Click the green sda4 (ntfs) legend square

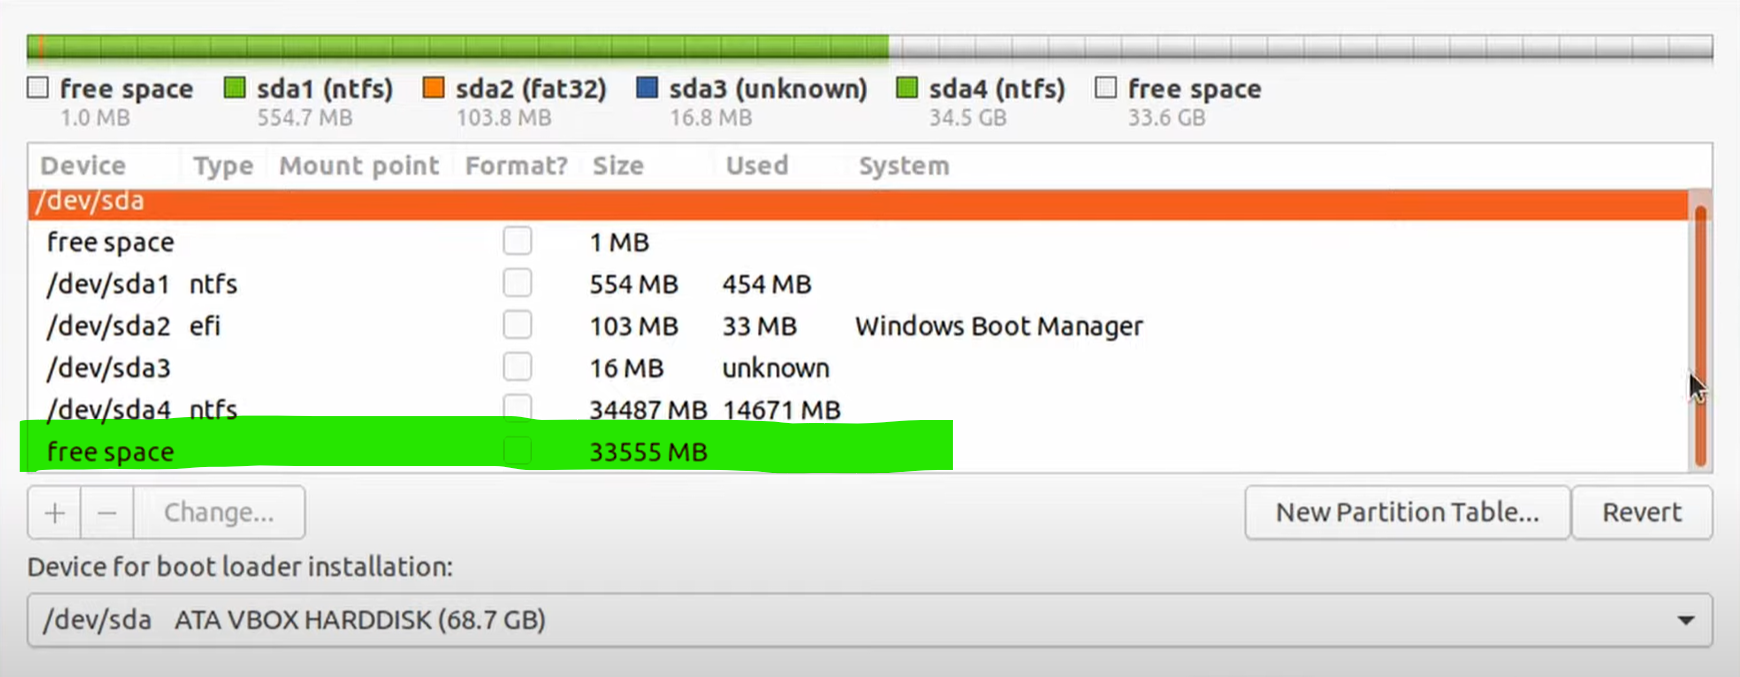click(x=908, y=88)
